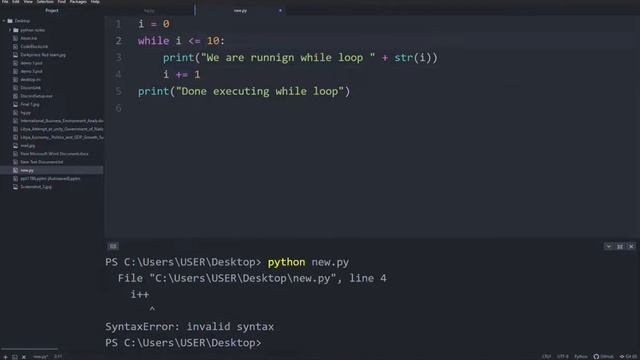Click the terminal tab icon above the prompt
Screen dimensions: 640x360
click(x=113, y=246)
